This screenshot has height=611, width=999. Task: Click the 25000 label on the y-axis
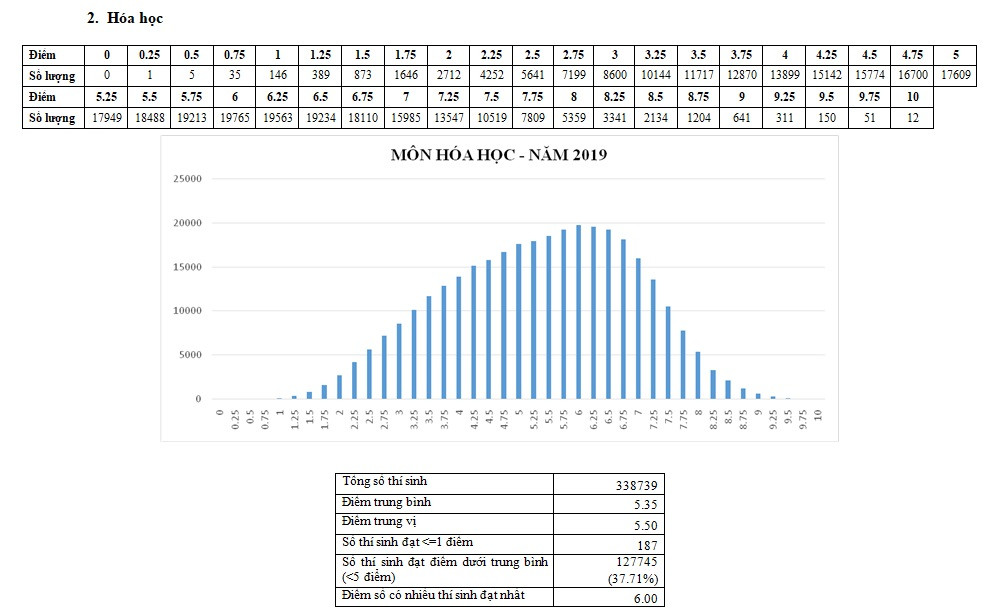(x=188, y=179)
